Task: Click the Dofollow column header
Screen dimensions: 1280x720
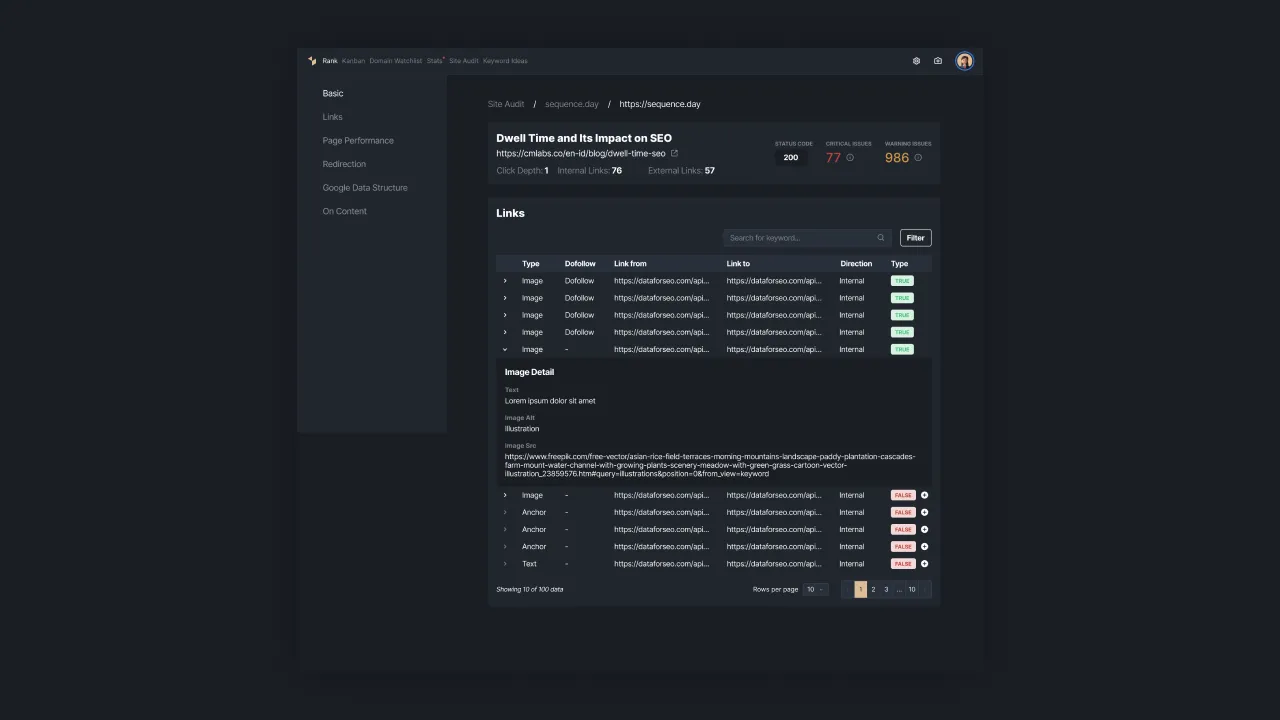Action: [x=580, y=264]
